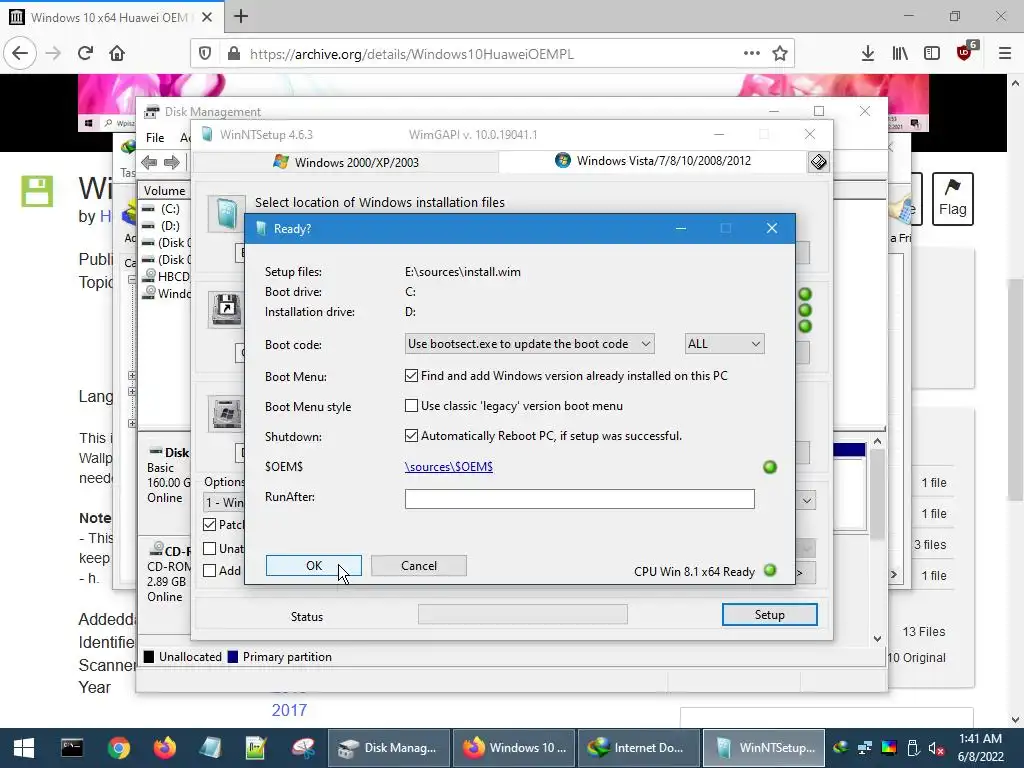The height and width of the screenshot is (768, 1024).
Task: Click the boot drive floppy icon
Action: [x=227, y=309]
